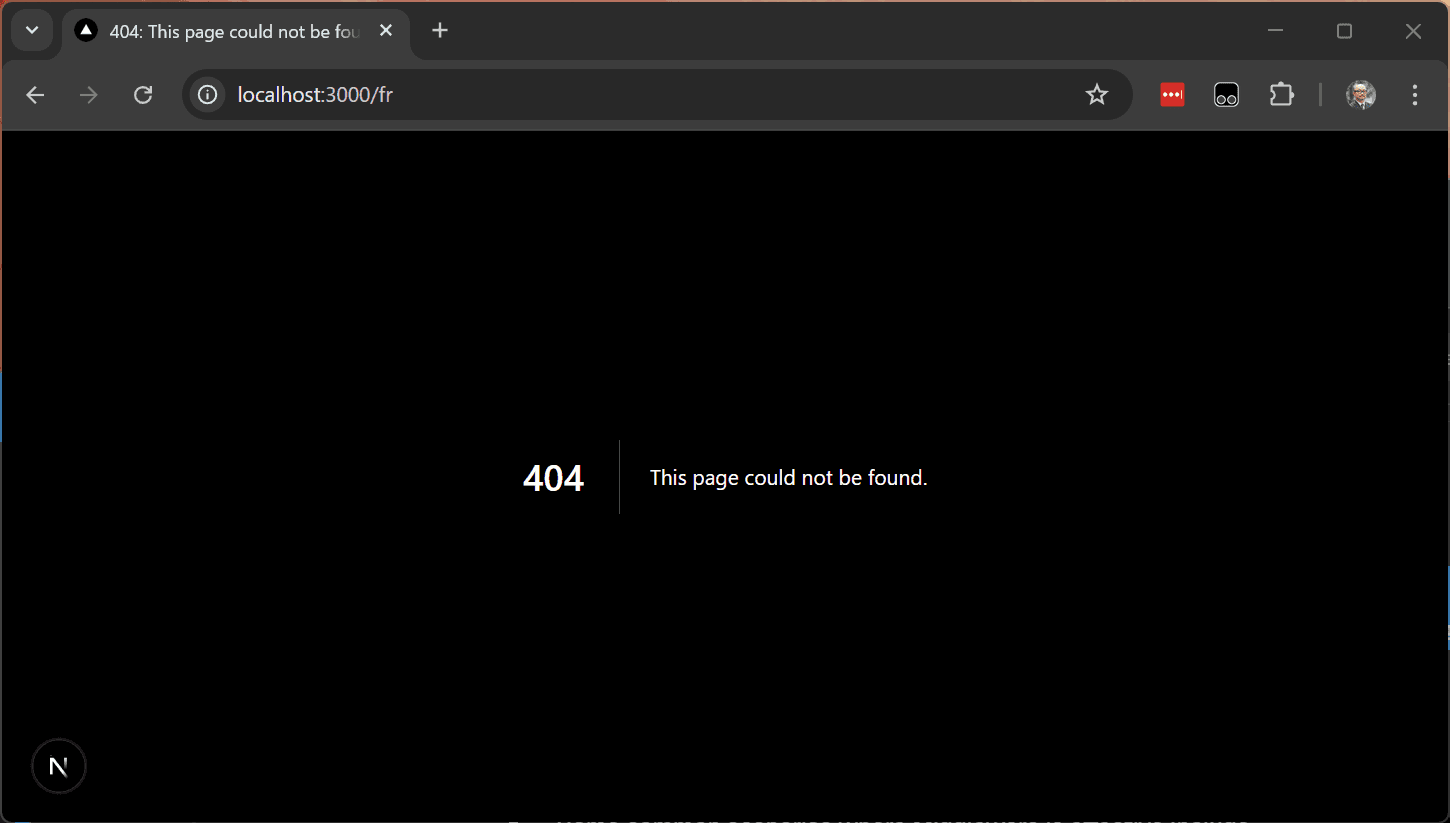View site information for localhost

[x=207, y=95]
